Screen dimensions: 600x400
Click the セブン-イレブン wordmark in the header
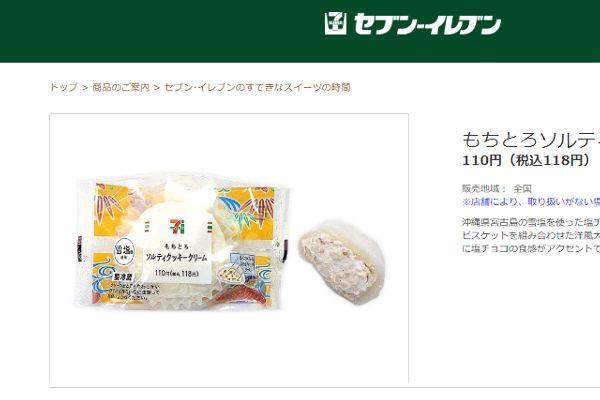click(x=427, y=24)
